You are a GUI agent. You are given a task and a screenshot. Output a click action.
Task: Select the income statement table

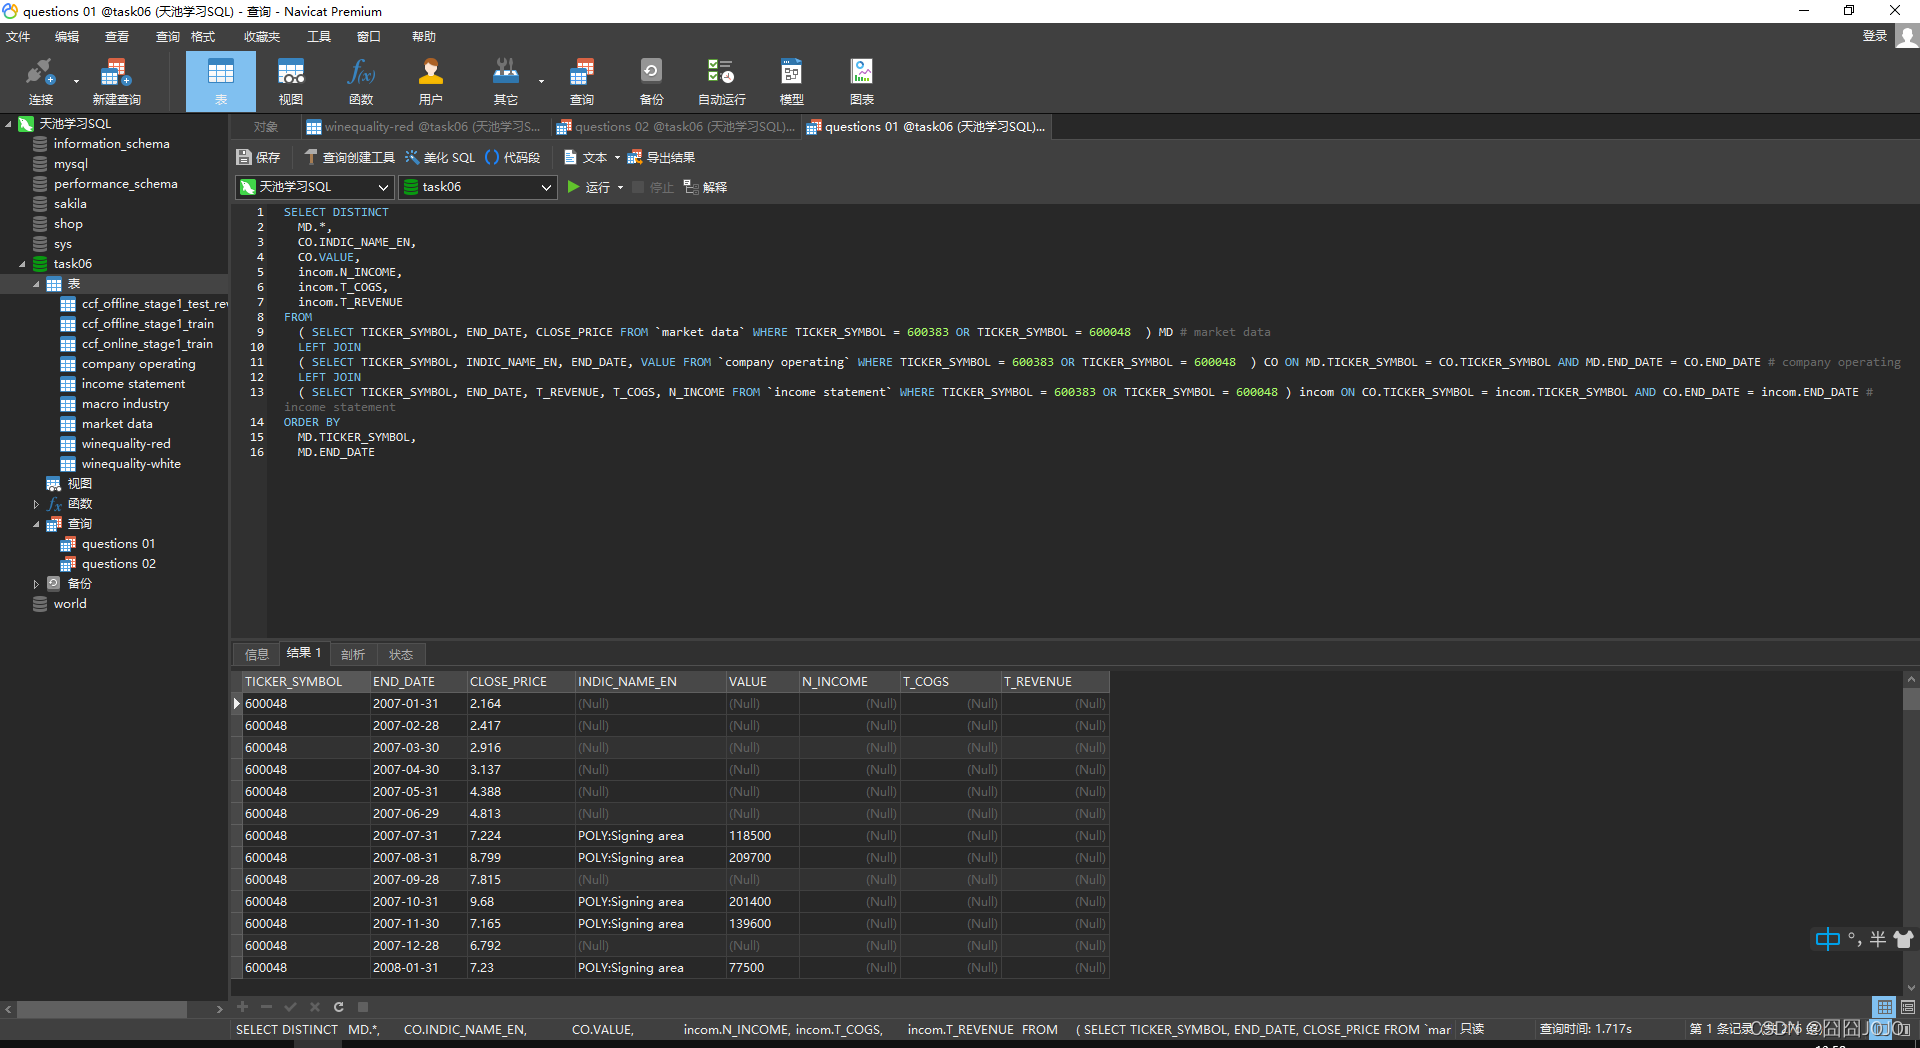(133, 384)
